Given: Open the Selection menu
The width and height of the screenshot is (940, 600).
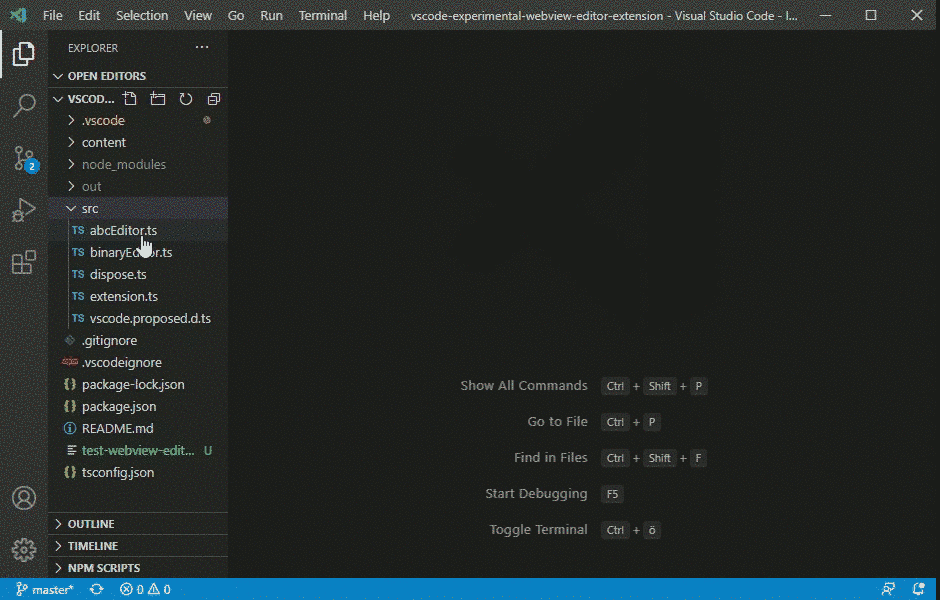Looking at the screenshot, I should [142, 16].
